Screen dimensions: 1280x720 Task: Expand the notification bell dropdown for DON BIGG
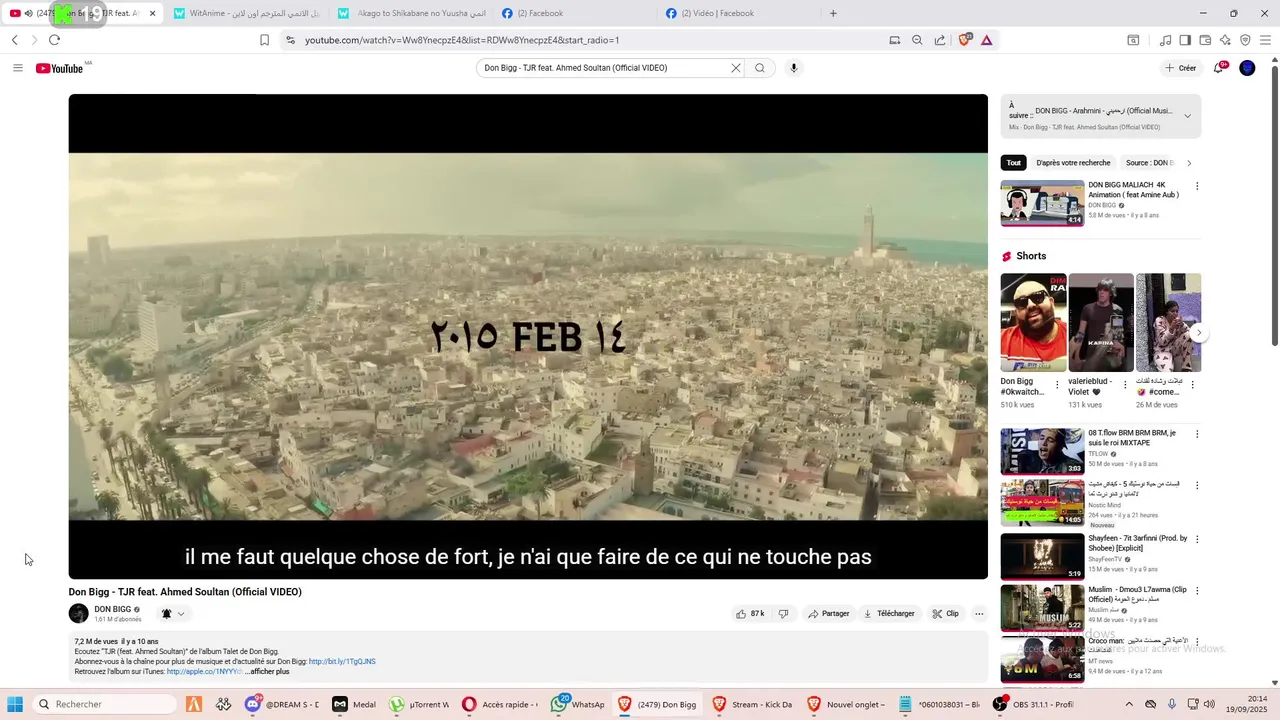click(173, 614)
